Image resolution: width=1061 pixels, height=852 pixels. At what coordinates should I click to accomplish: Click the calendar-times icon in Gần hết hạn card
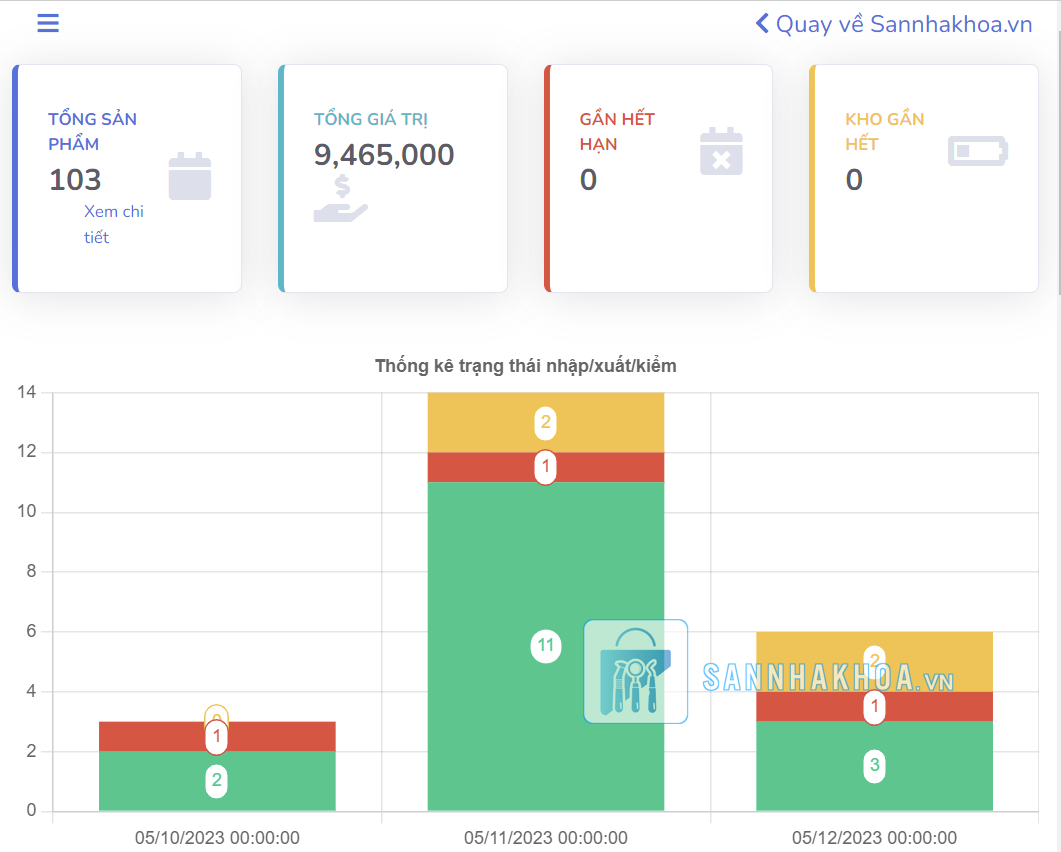pos(721,151)
